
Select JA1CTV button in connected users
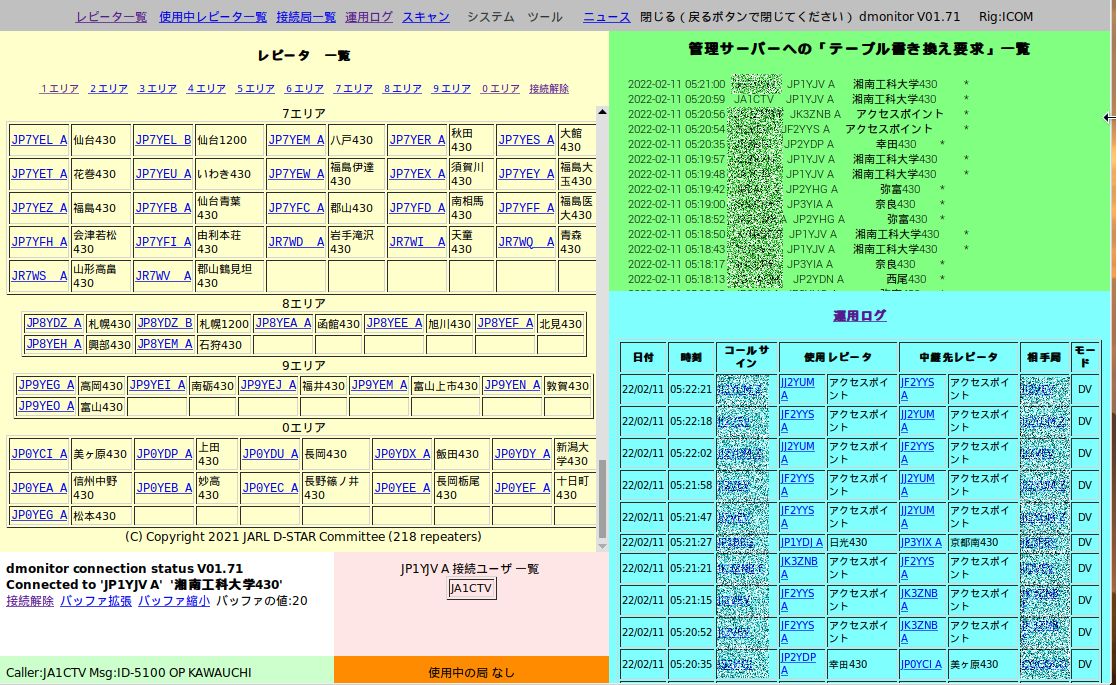pyautogui.click(x=471, y=588)
